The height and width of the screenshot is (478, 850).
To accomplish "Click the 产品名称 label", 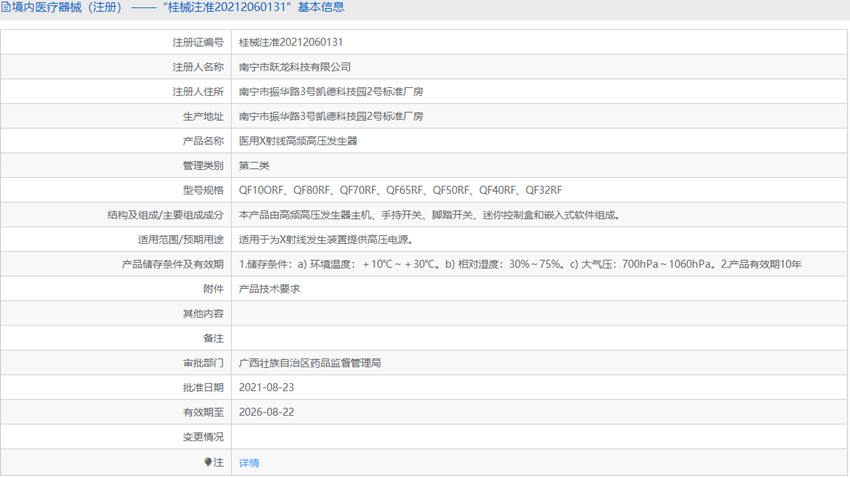I will coord(203,141).
